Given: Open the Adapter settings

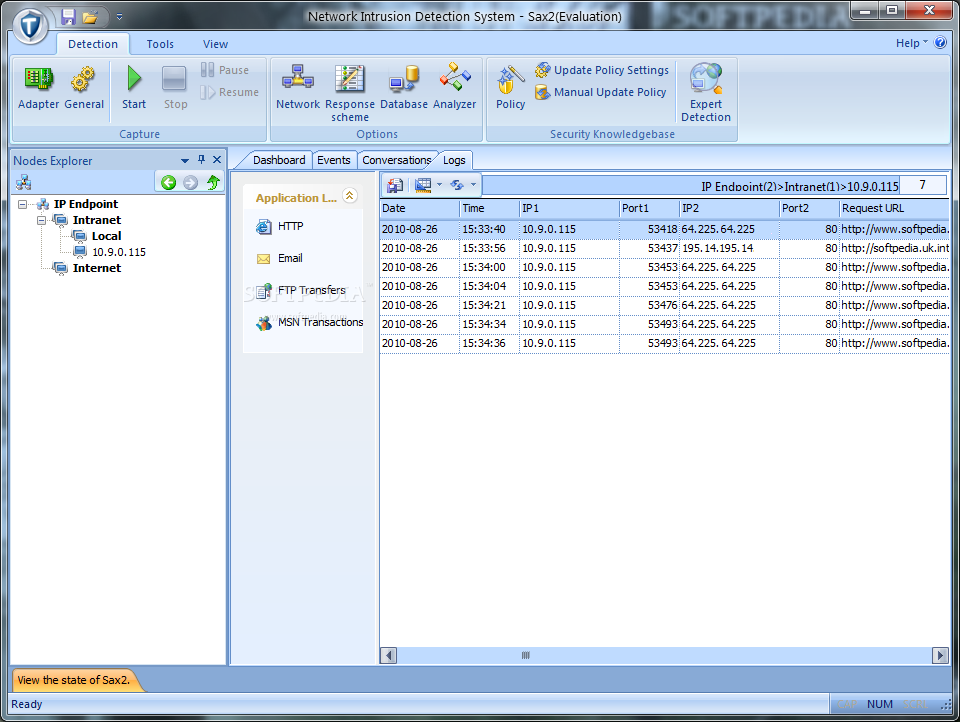Looking at the screenshot, I should tap(39, 88).
